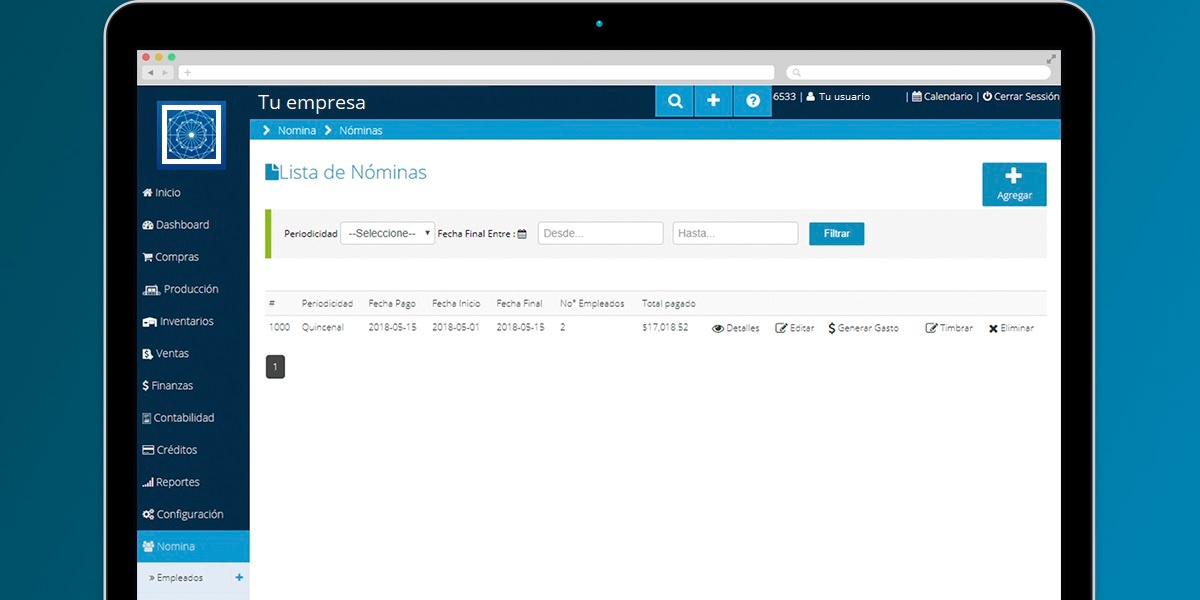The width and height of the screenshot is (1200, 600).
Task: Open the Empleados submenu item
Action: 177,578
